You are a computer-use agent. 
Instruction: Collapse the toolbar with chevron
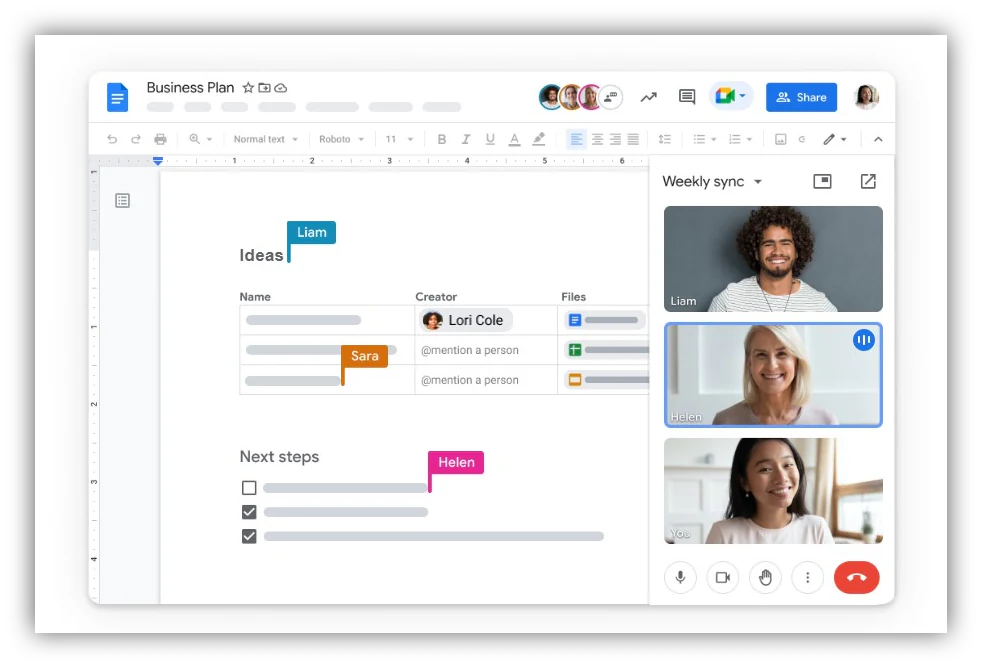point(878,139)
